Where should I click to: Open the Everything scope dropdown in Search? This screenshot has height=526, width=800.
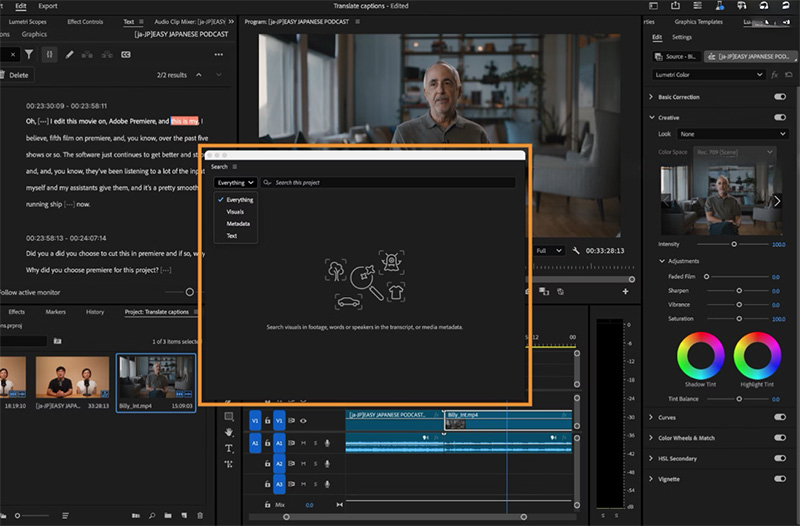tap(235, 183)
